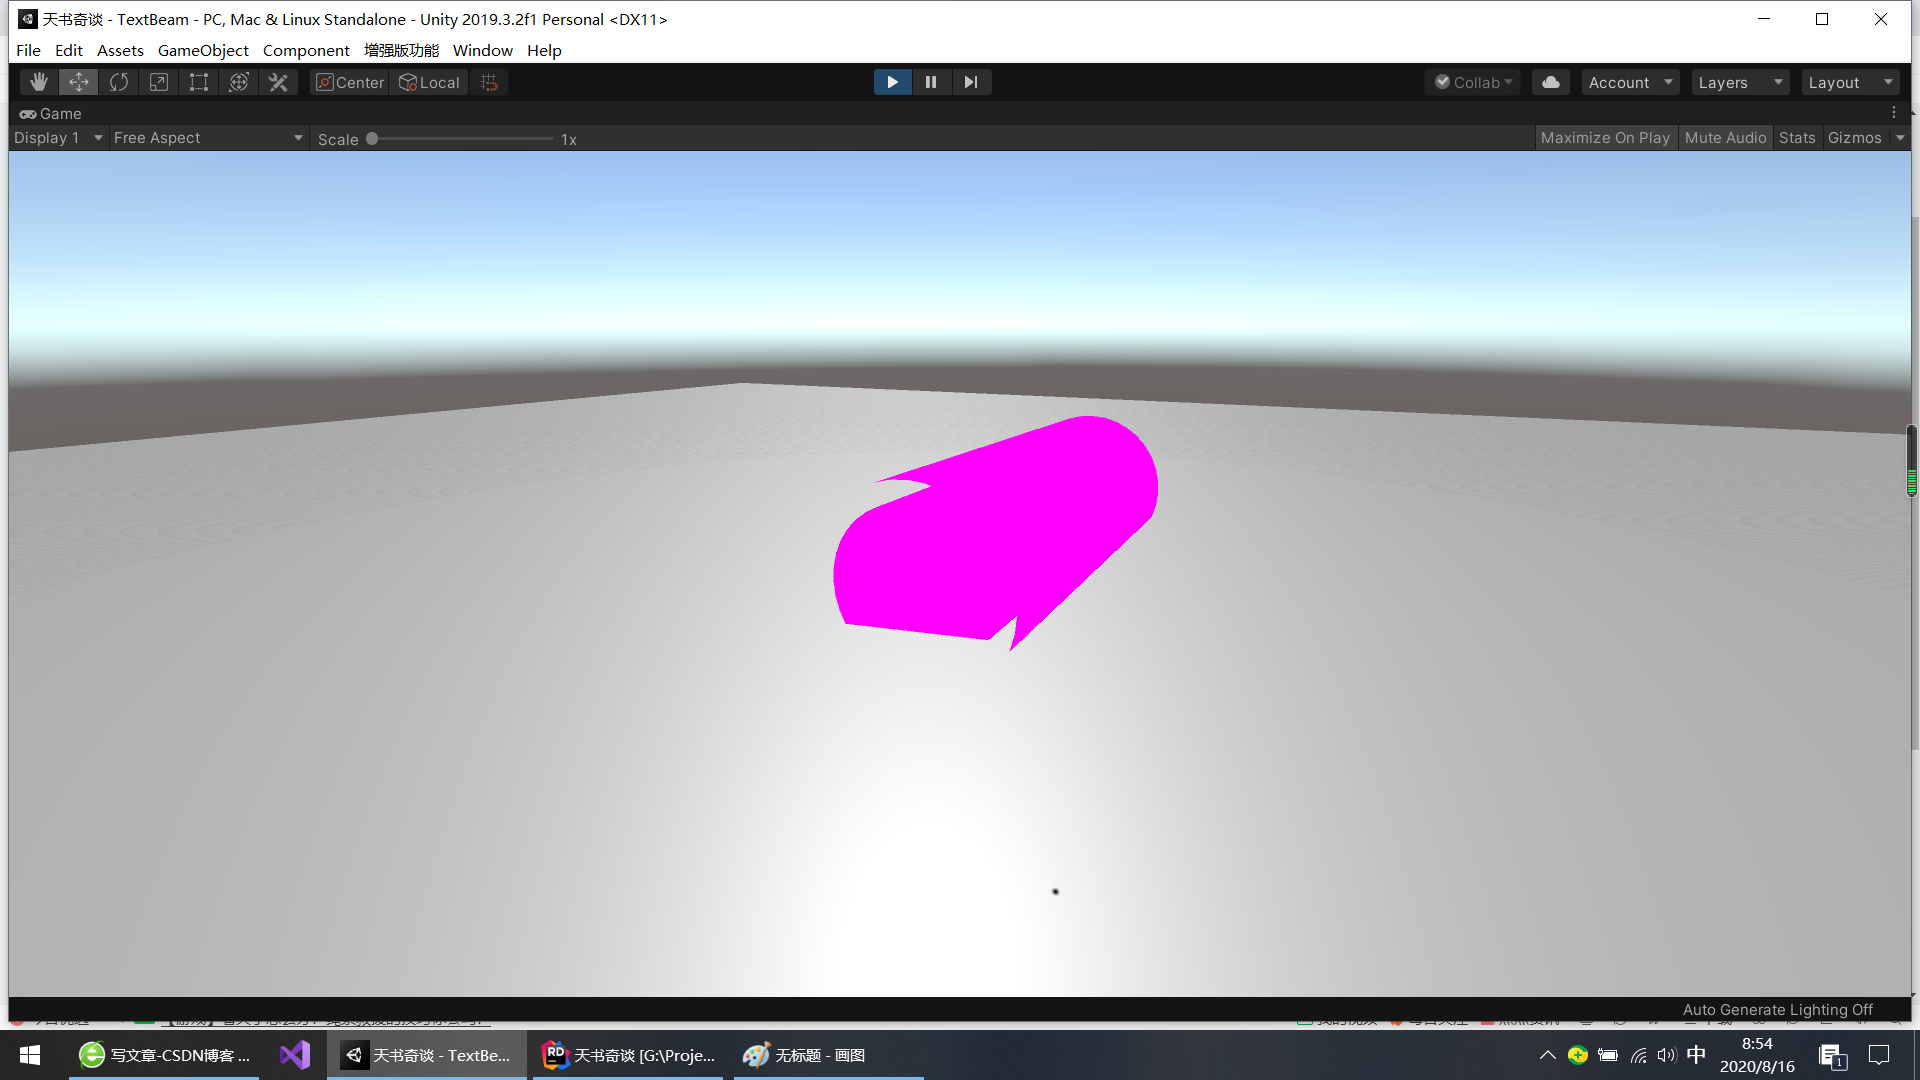Open the Windows Start menu
The height and width of the screenshot is (1080, 1920).
[30, 1055]
